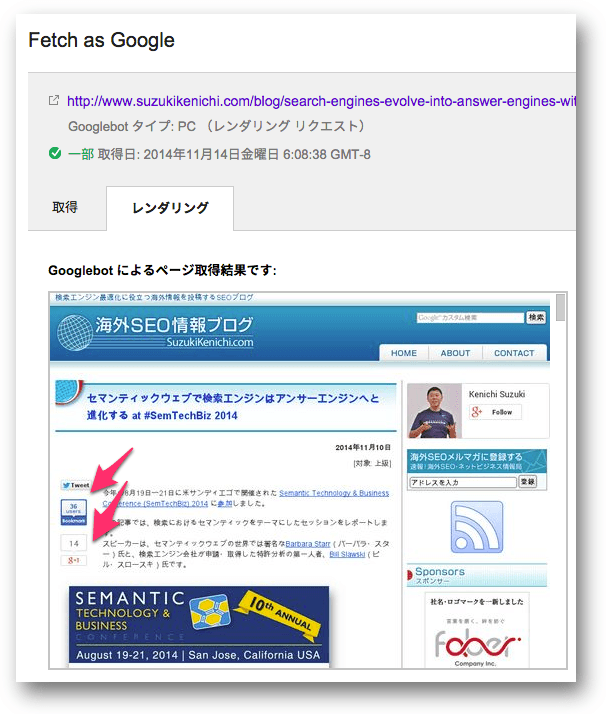Switch to the 取得 tab
The height and width of the screenshot is (714, 606).
point(65,208)
